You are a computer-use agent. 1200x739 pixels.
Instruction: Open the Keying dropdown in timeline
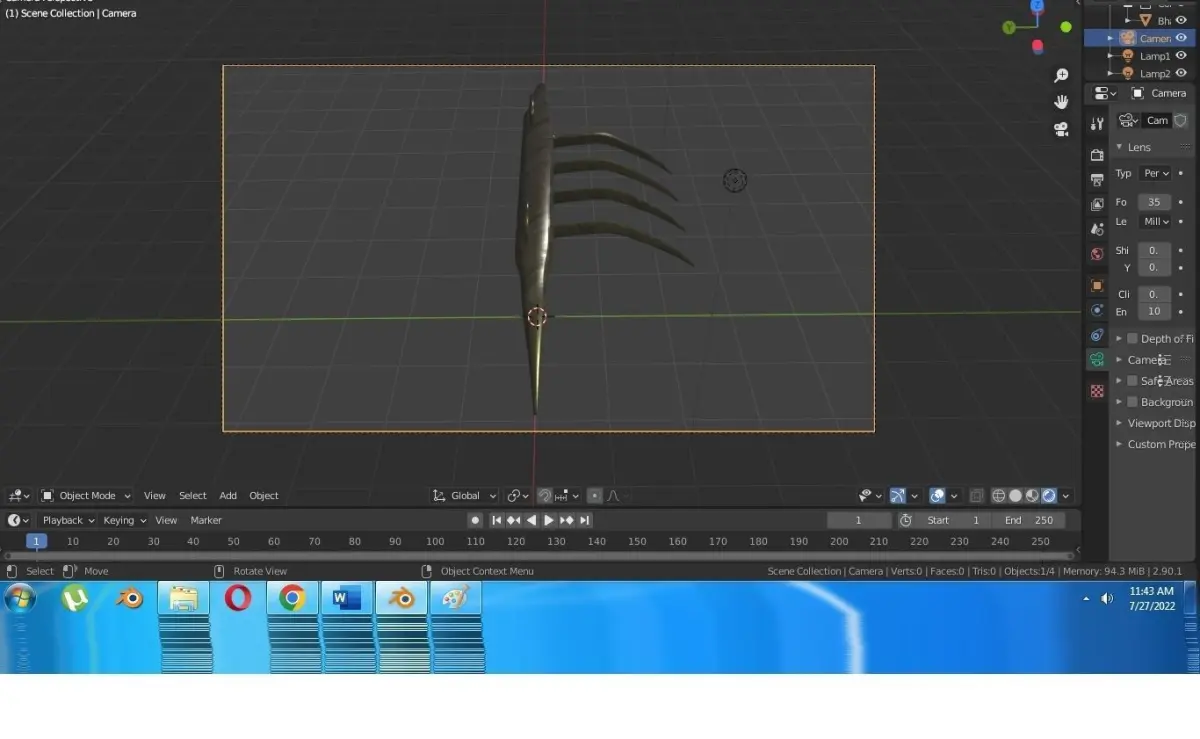[124, 520]
